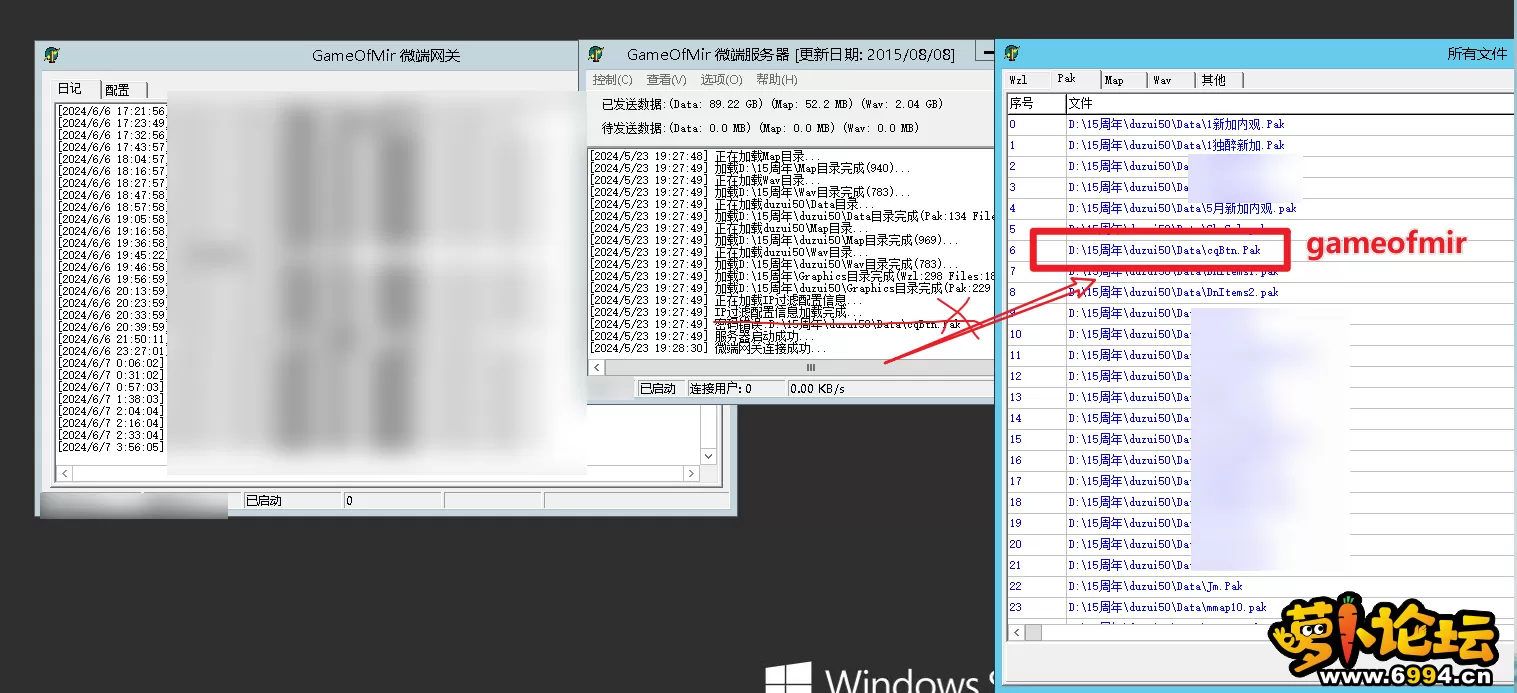This screenshot has height=693, width=1517.
Task: Click index 17 in the 序号 column
Action: pyautogui.click(x=1016, y=481)
